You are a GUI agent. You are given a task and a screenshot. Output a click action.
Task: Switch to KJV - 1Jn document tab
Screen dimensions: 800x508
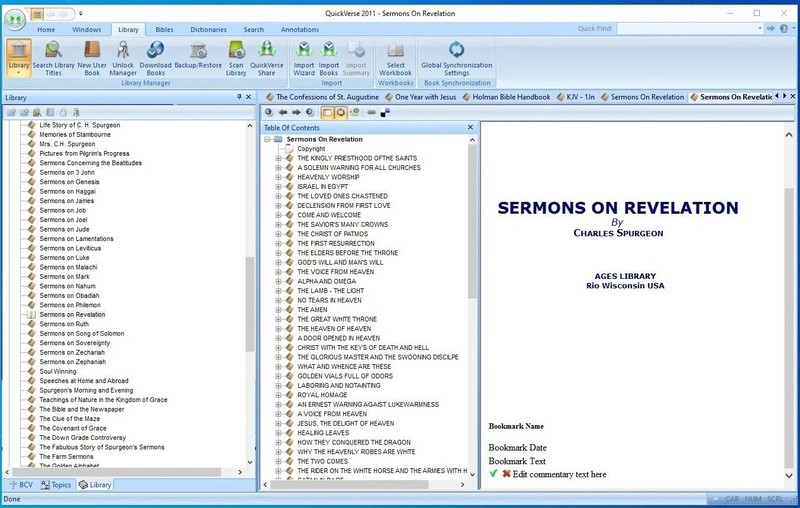(576, 97)
